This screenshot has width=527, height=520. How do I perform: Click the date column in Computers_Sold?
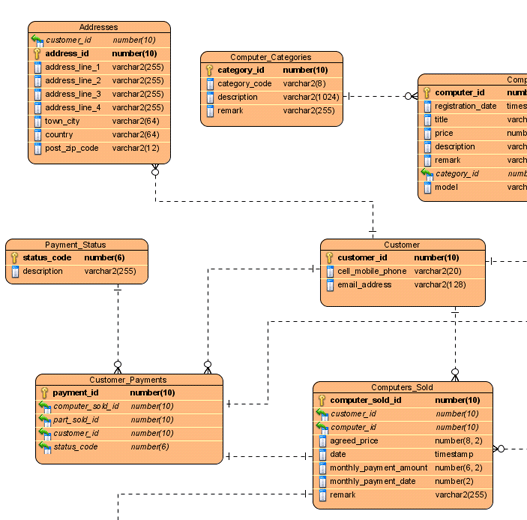tap(338, 454)
